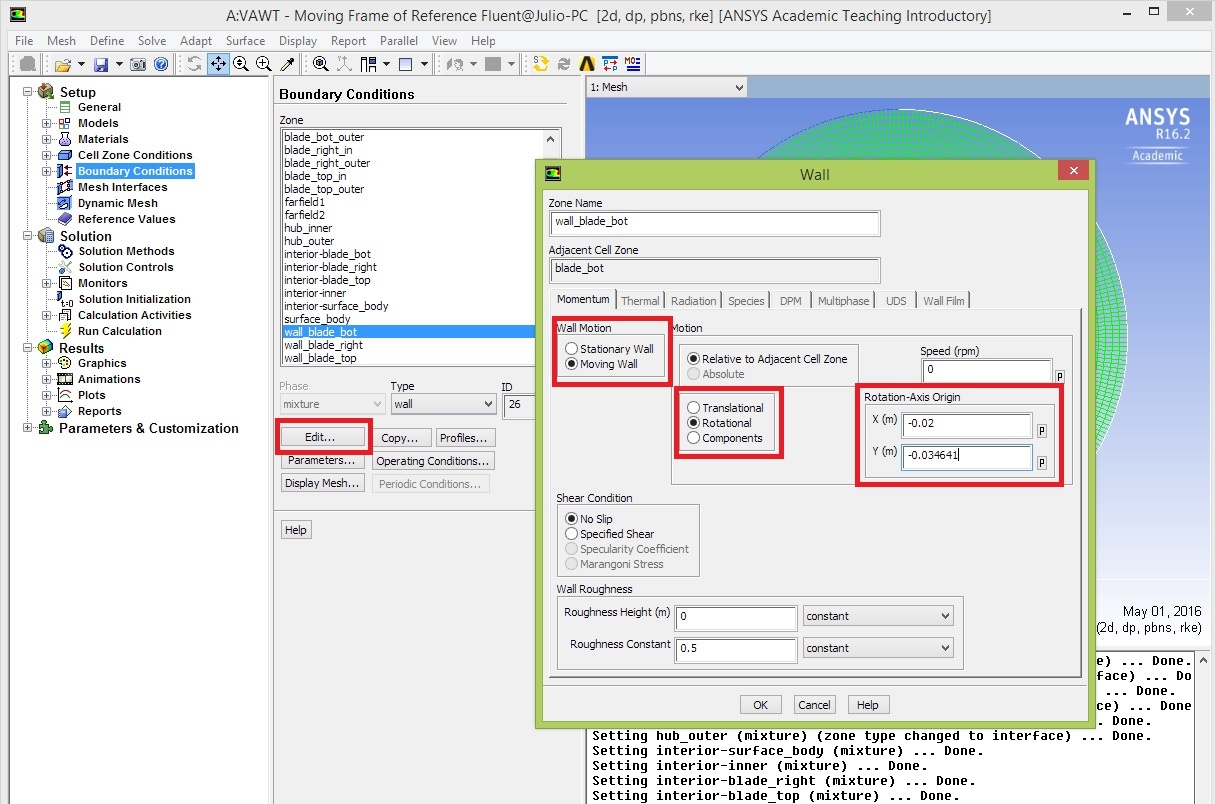The height and width of the screenshot is (804, 1215).
Task: Select Components motion option
Action: [x=693, y=438]
